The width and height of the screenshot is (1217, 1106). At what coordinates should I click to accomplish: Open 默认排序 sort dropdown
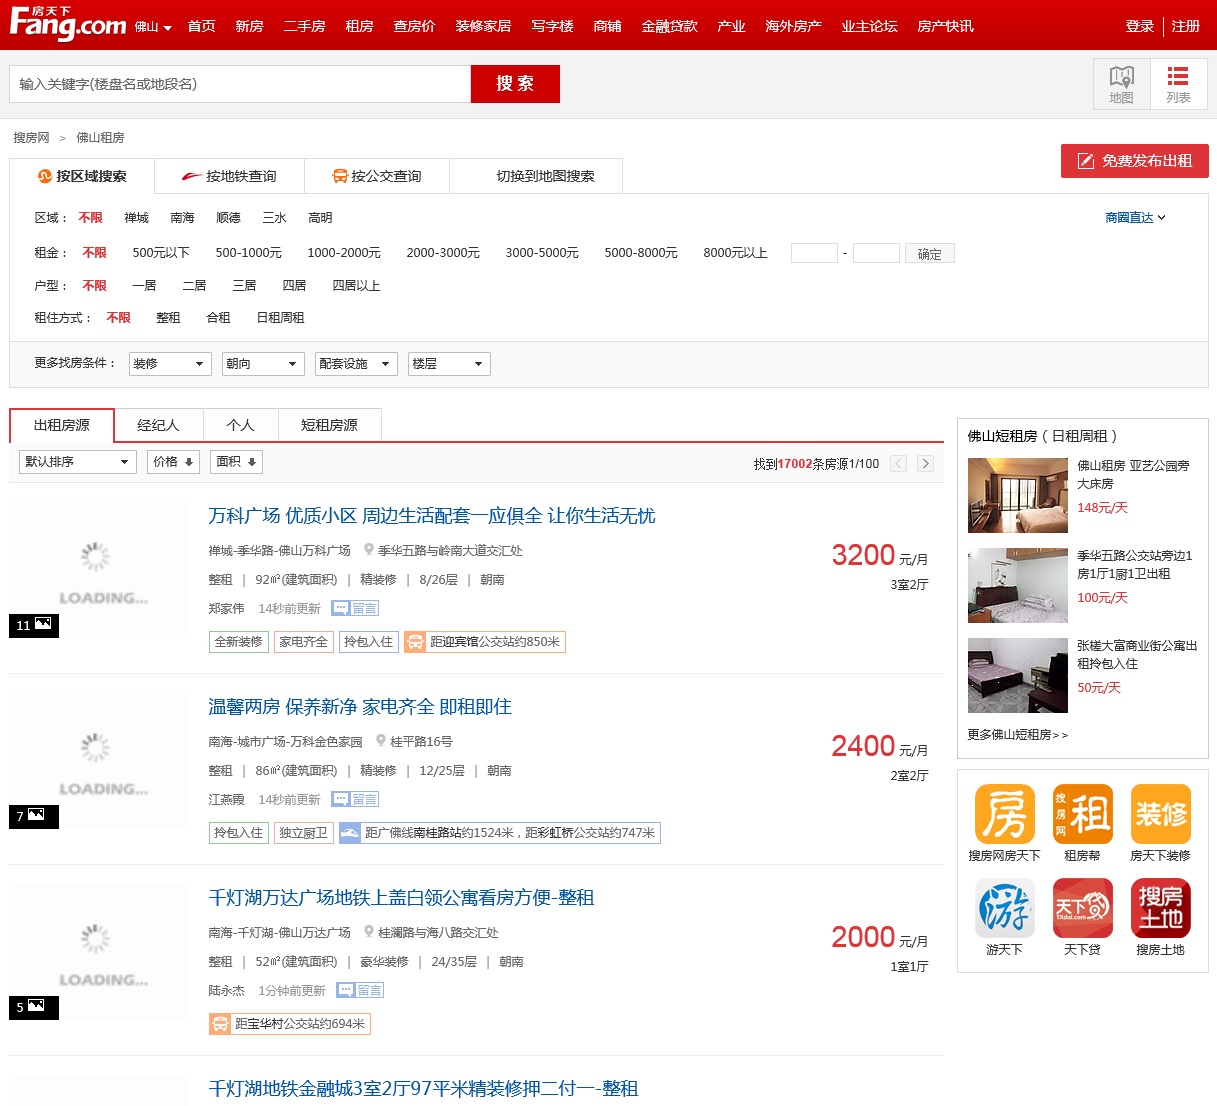click(78, 462)
